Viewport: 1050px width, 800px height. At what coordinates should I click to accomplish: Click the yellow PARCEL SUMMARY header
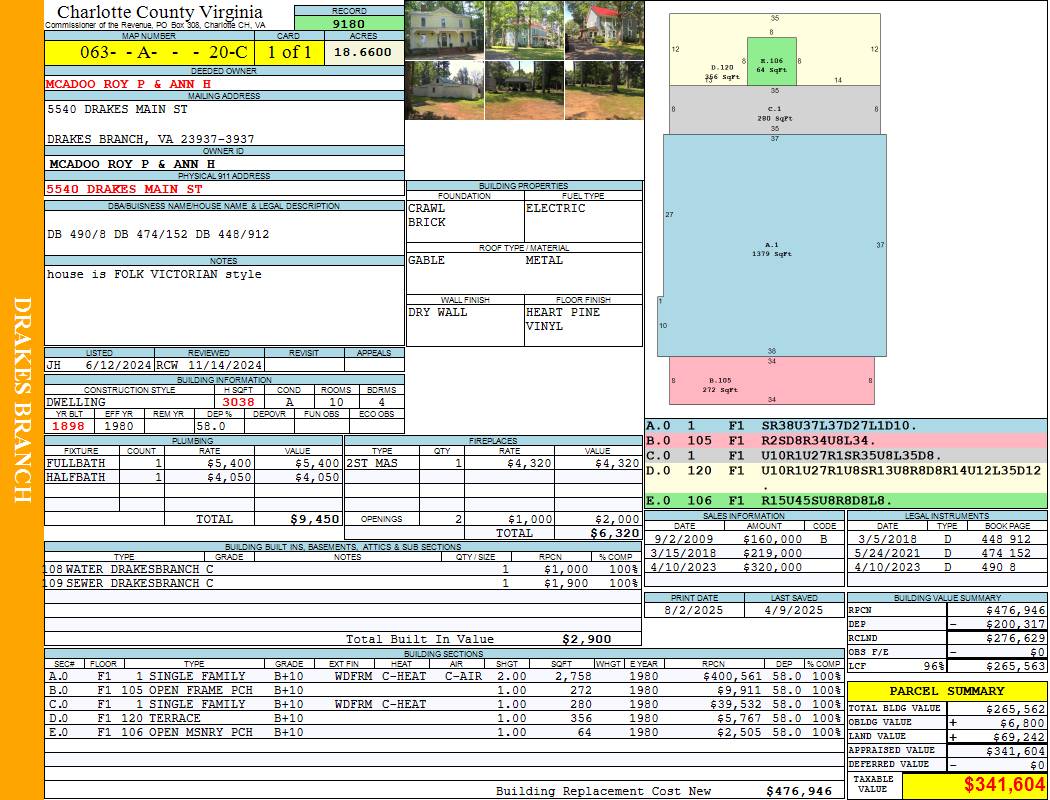(x=947, y=691)
